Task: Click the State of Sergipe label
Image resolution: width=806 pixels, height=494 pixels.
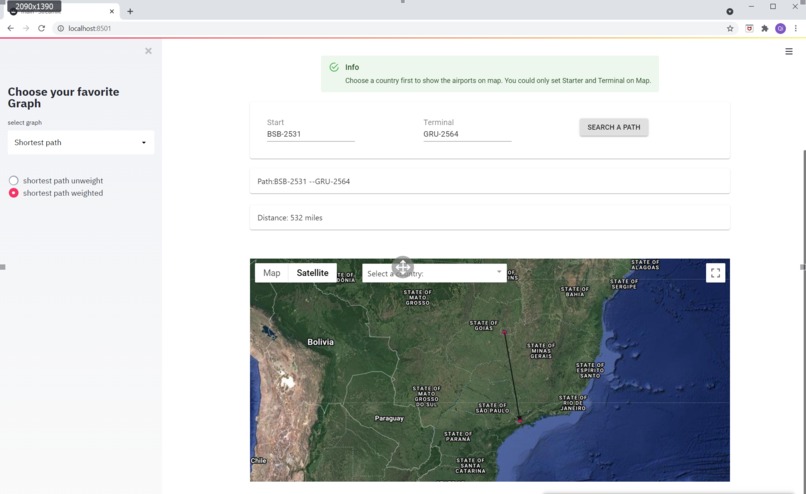Action: (624, 284)
